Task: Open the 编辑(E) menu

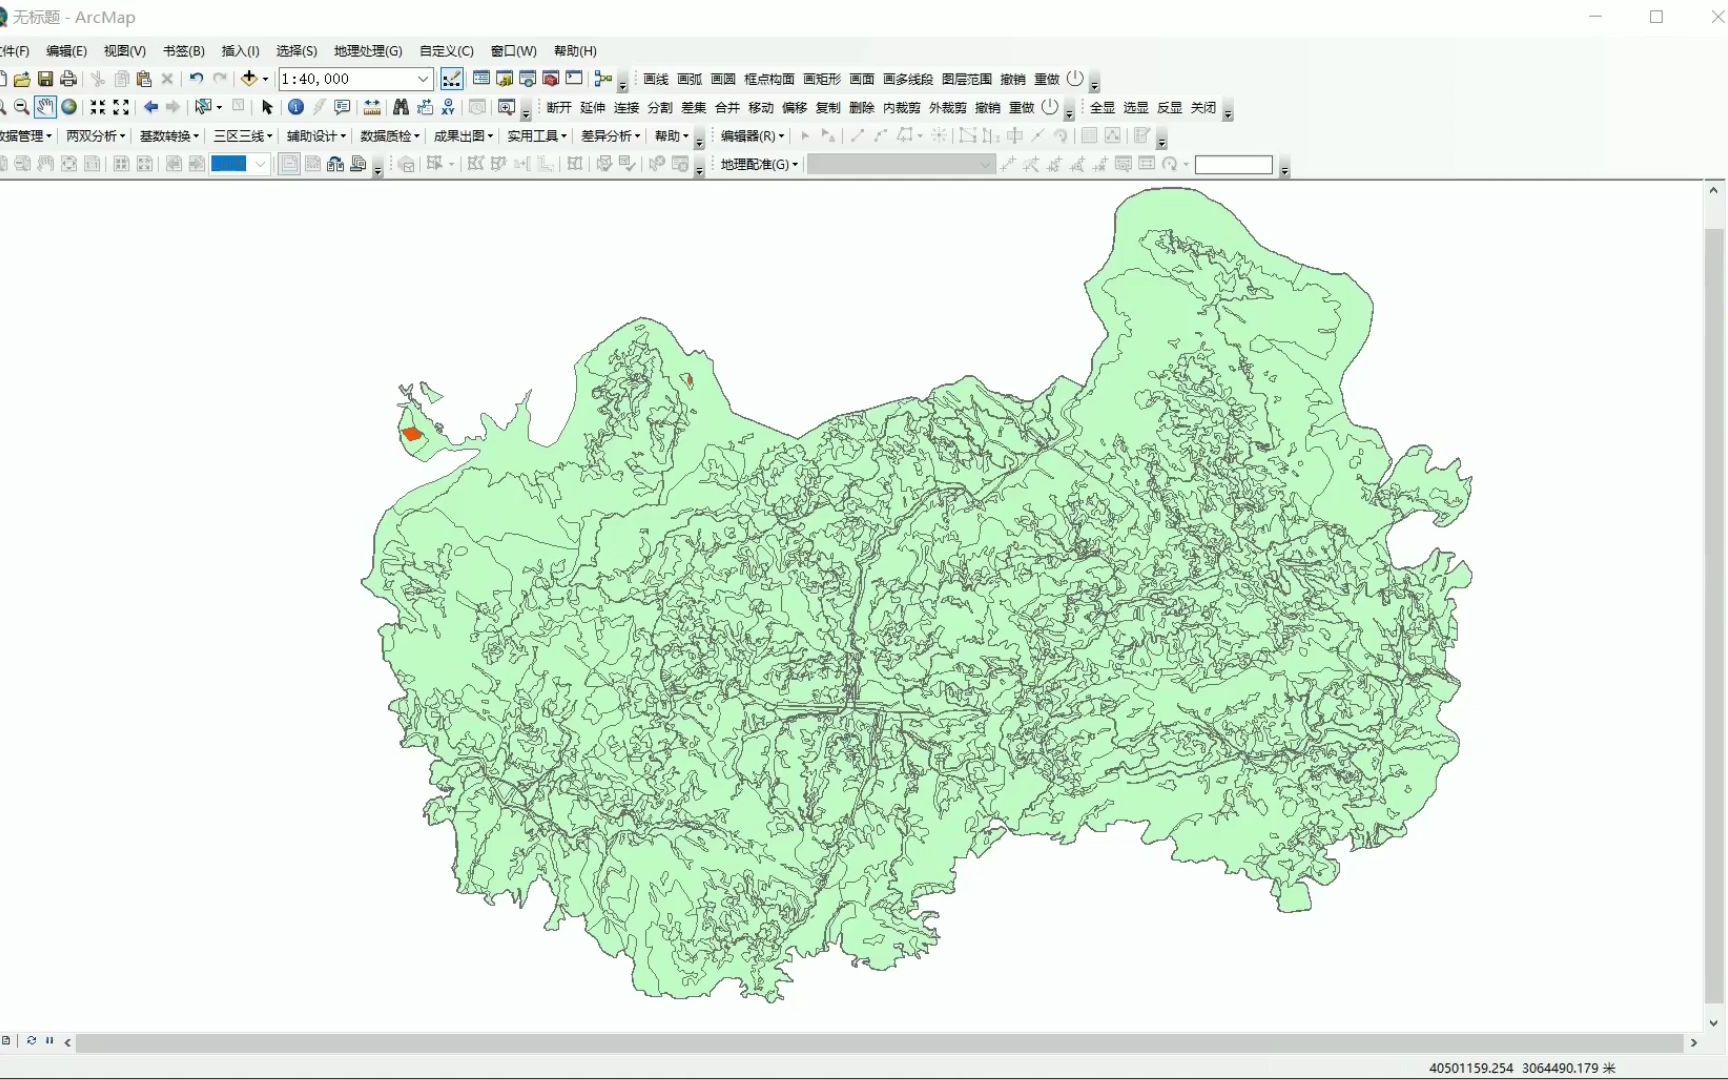Action: tap(66, 51)
